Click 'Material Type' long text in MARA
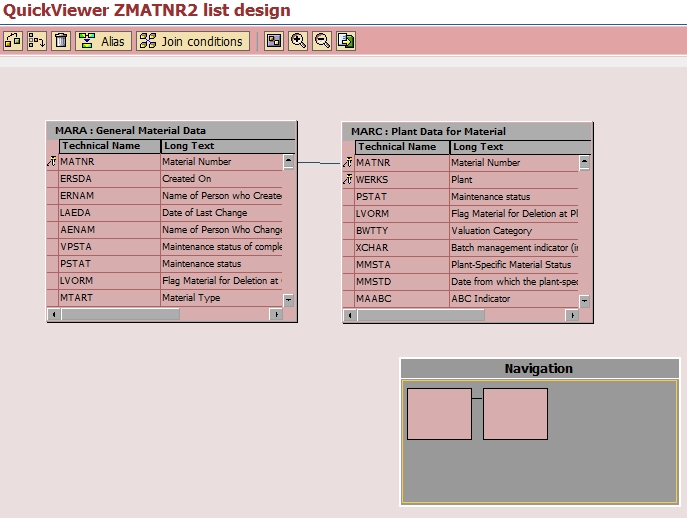 pyautogui.click(x=191, y=298)
